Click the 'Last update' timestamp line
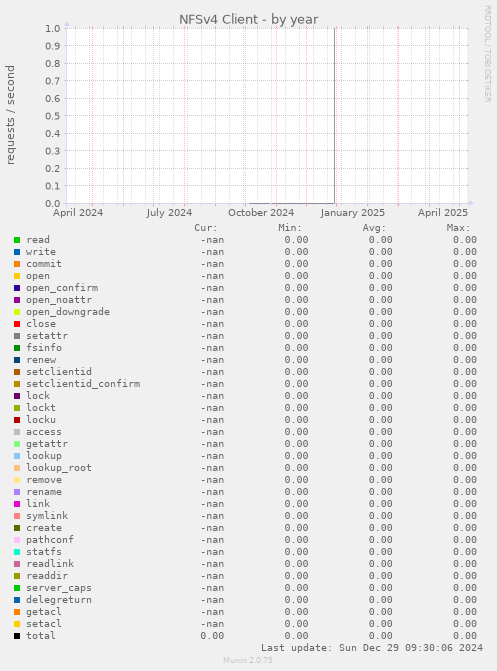Viewport: 497px width, 671px height. 372,648
